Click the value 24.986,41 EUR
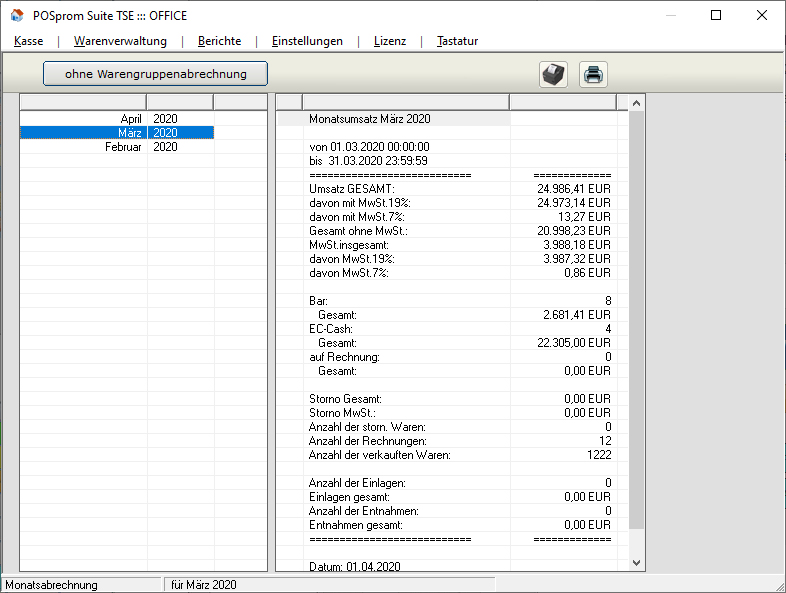 [x=574, y=189]
